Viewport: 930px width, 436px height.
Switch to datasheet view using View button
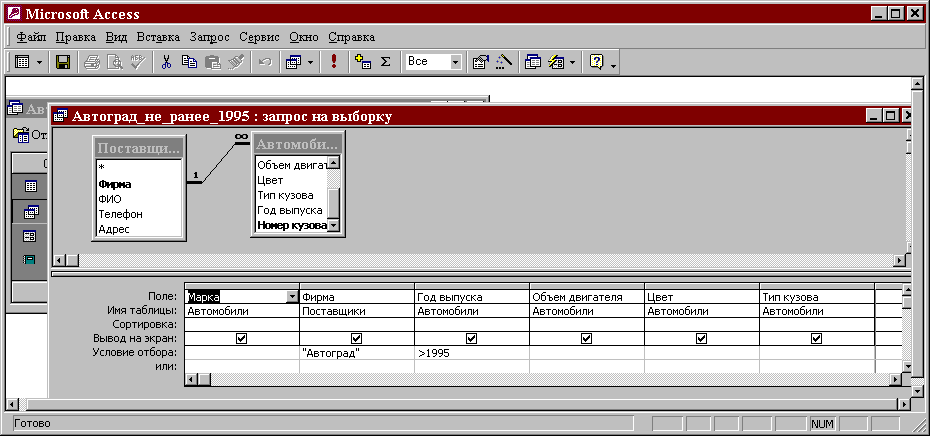[23, 62]
